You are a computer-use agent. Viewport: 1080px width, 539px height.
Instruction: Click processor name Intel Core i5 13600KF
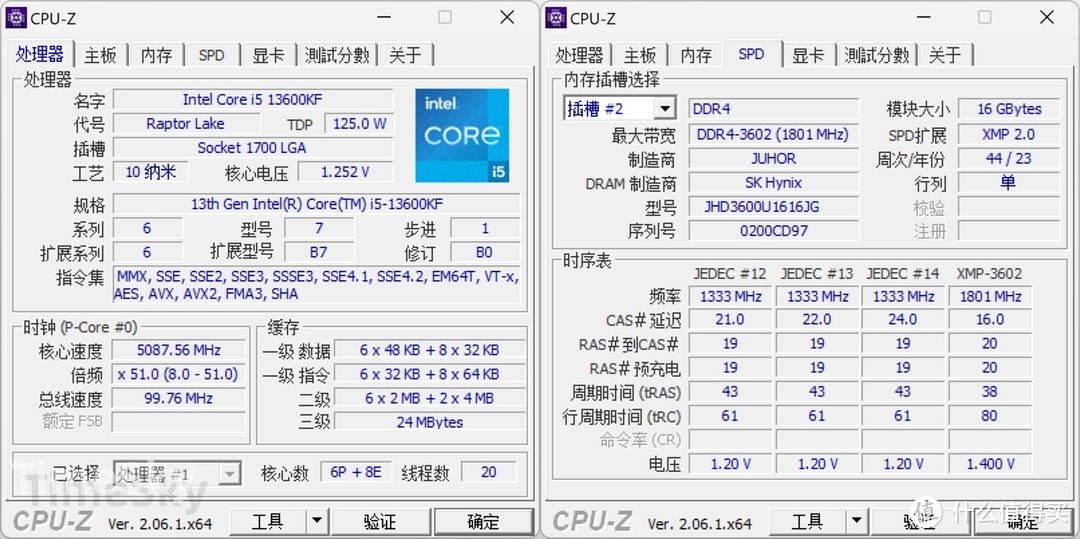point(253,100)
